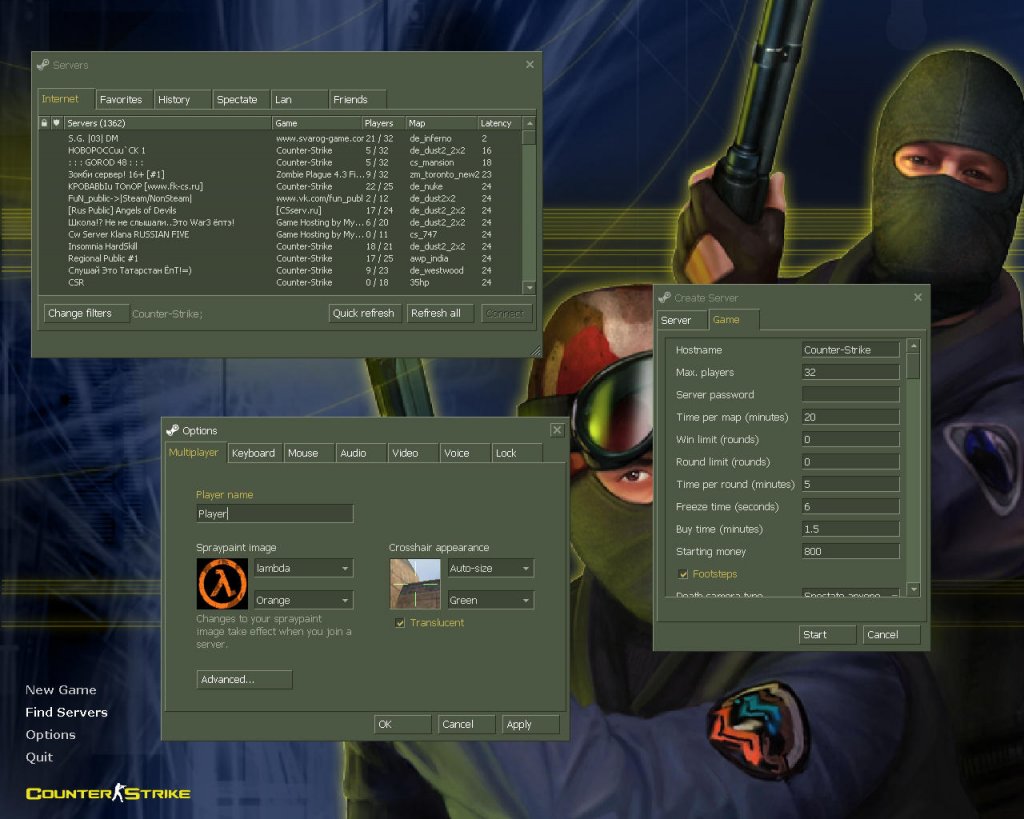
Task: Open the Lock tab in Options
Action: (517, 453)
